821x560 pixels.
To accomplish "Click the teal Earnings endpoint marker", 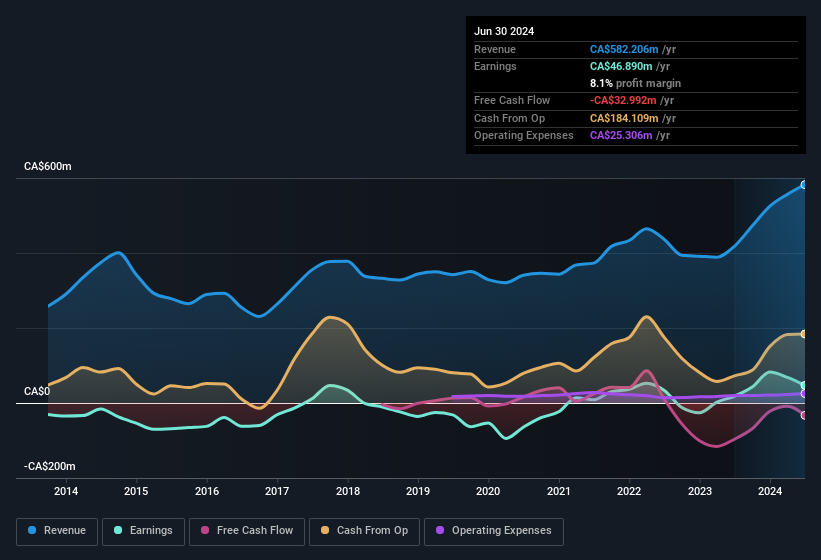I will (804, 386).
